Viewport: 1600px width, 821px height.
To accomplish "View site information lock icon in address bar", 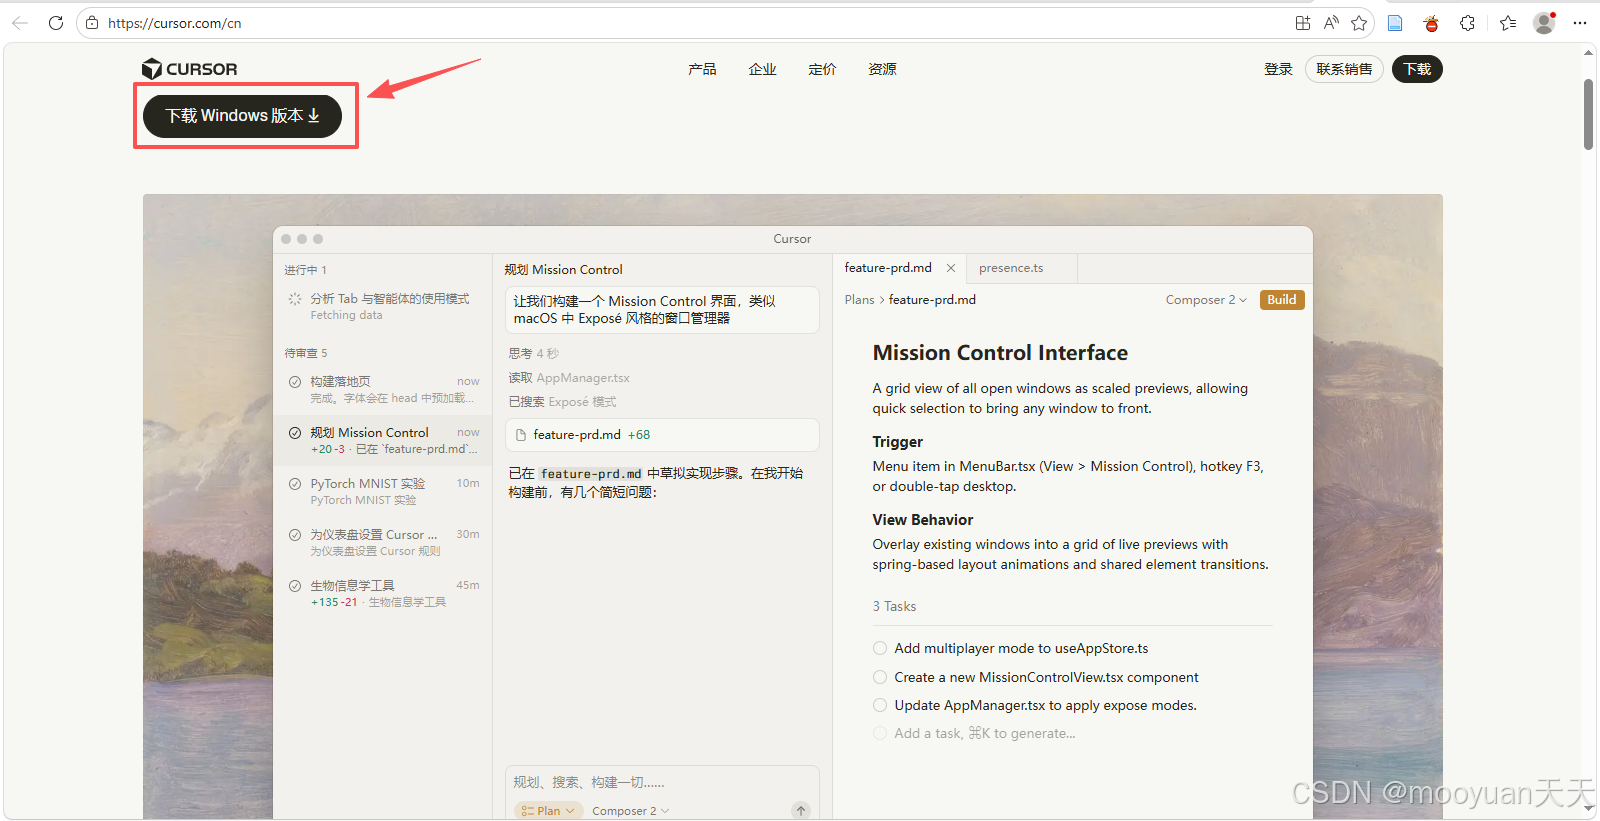I will pyautogui.click(x=92, y=23).
